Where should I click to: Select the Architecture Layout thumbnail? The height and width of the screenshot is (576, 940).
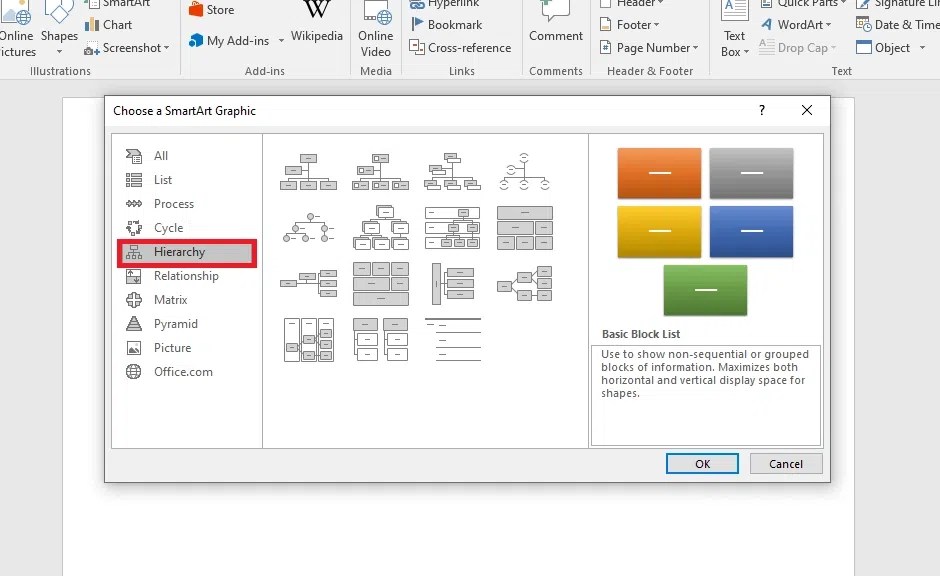(381, 284)
